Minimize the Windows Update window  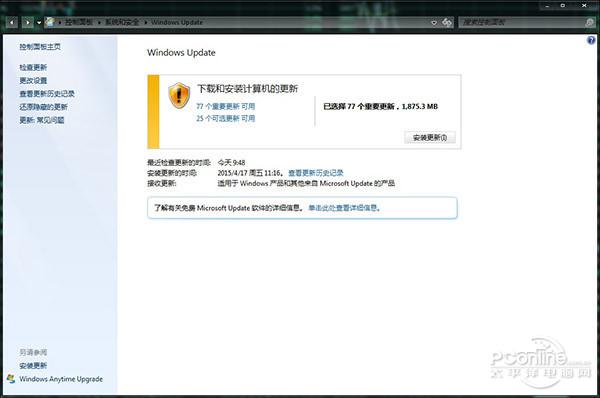tap(547, 6)
